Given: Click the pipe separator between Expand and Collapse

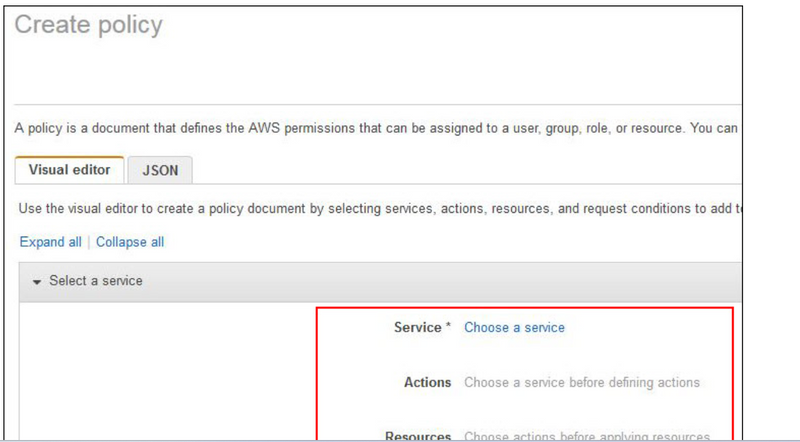Looking at the screenshot, I should (89, 242).
